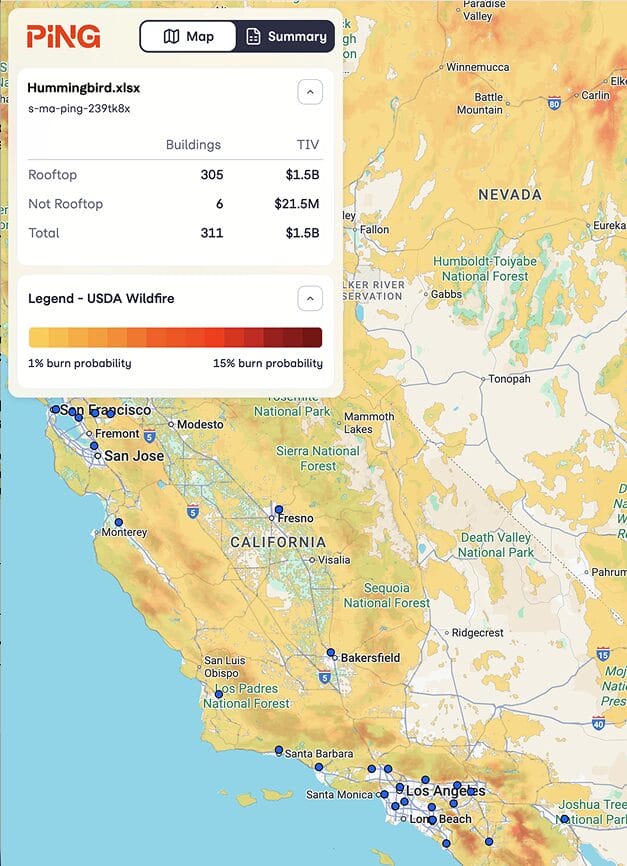
Task: Collapse the USDA Wildfire legend
Action: (310, 298)
